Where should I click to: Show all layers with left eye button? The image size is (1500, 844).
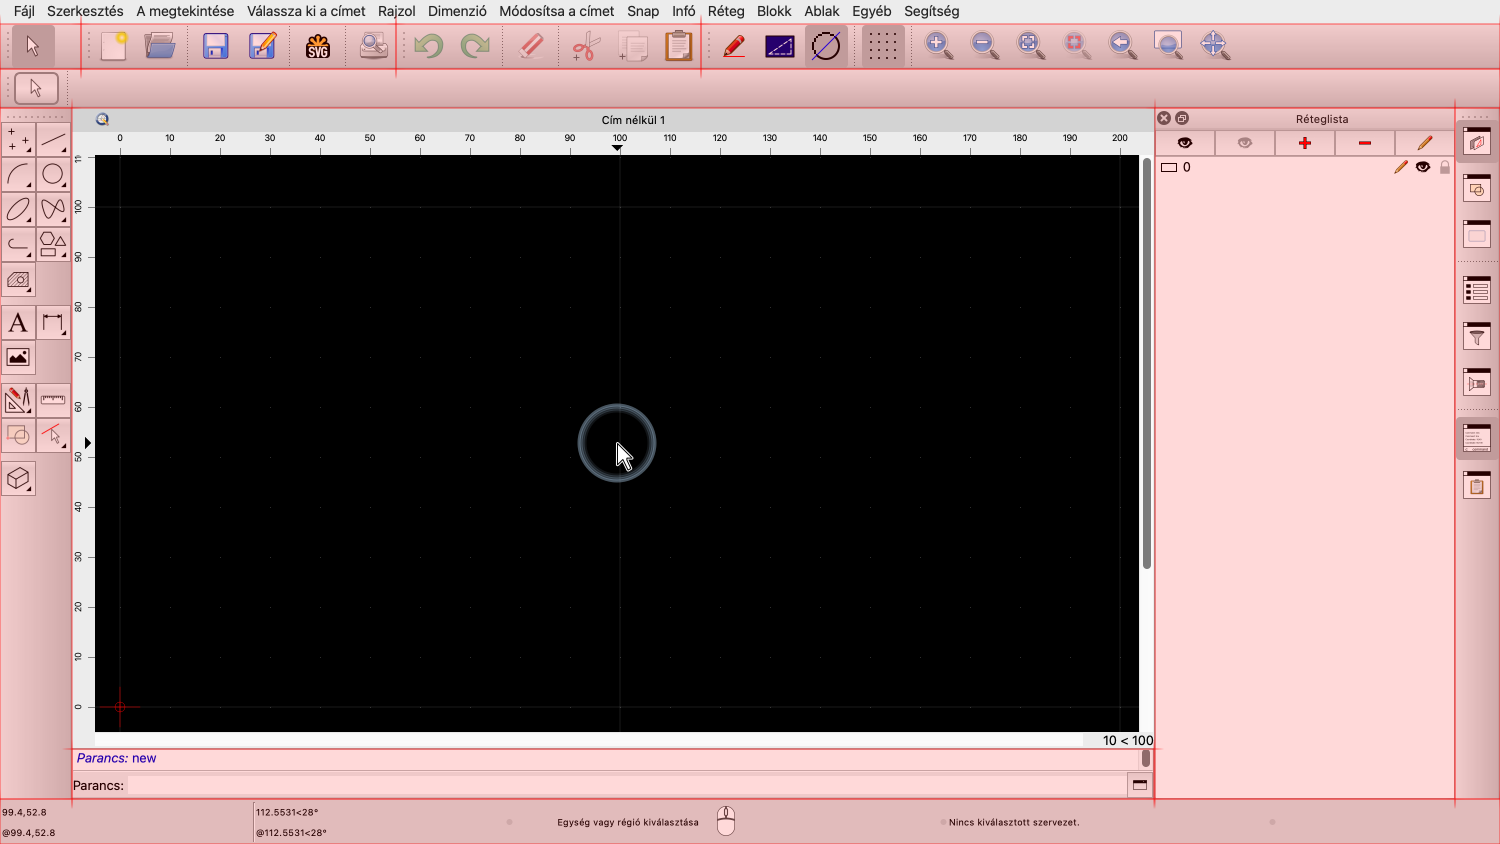tap(1184, 143)
